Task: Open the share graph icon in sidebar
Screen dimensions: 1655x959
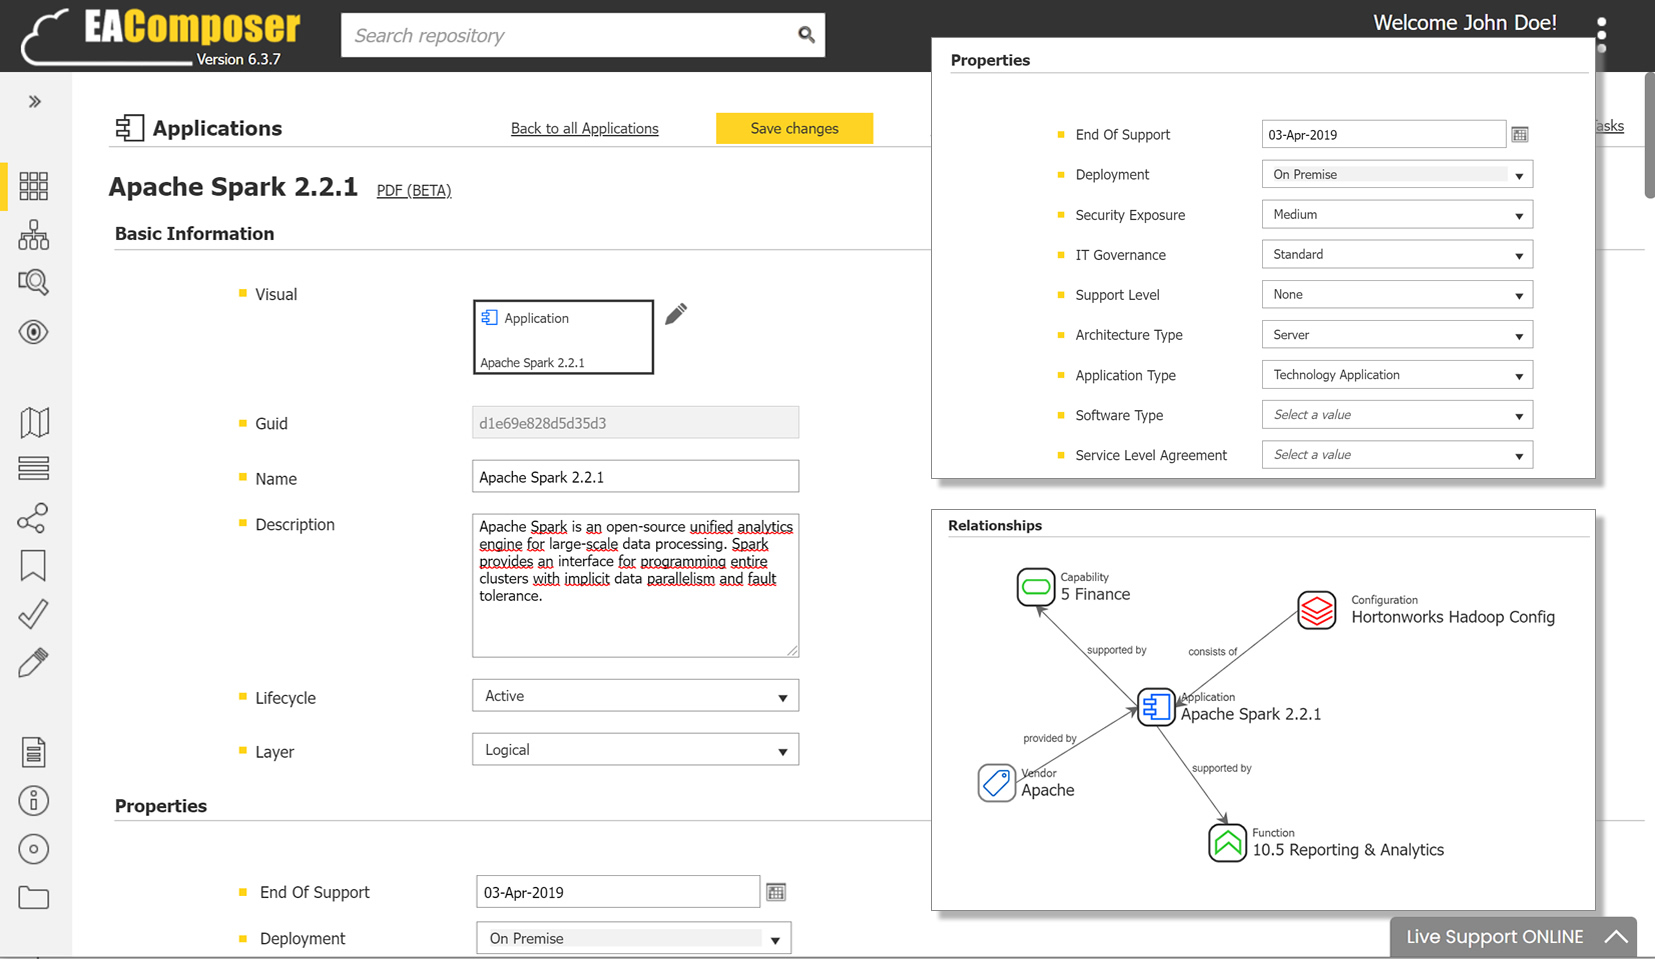Action: coord(33,518)
